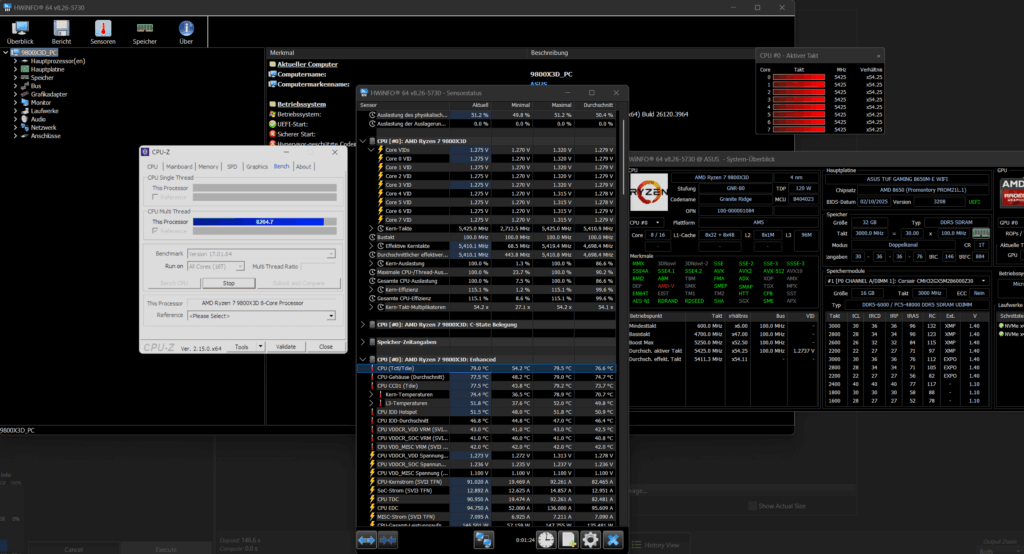Click the Bench CPU button in CPU-Z
The height and width of the screenshot is (554, 1024).
pos(174,283)
